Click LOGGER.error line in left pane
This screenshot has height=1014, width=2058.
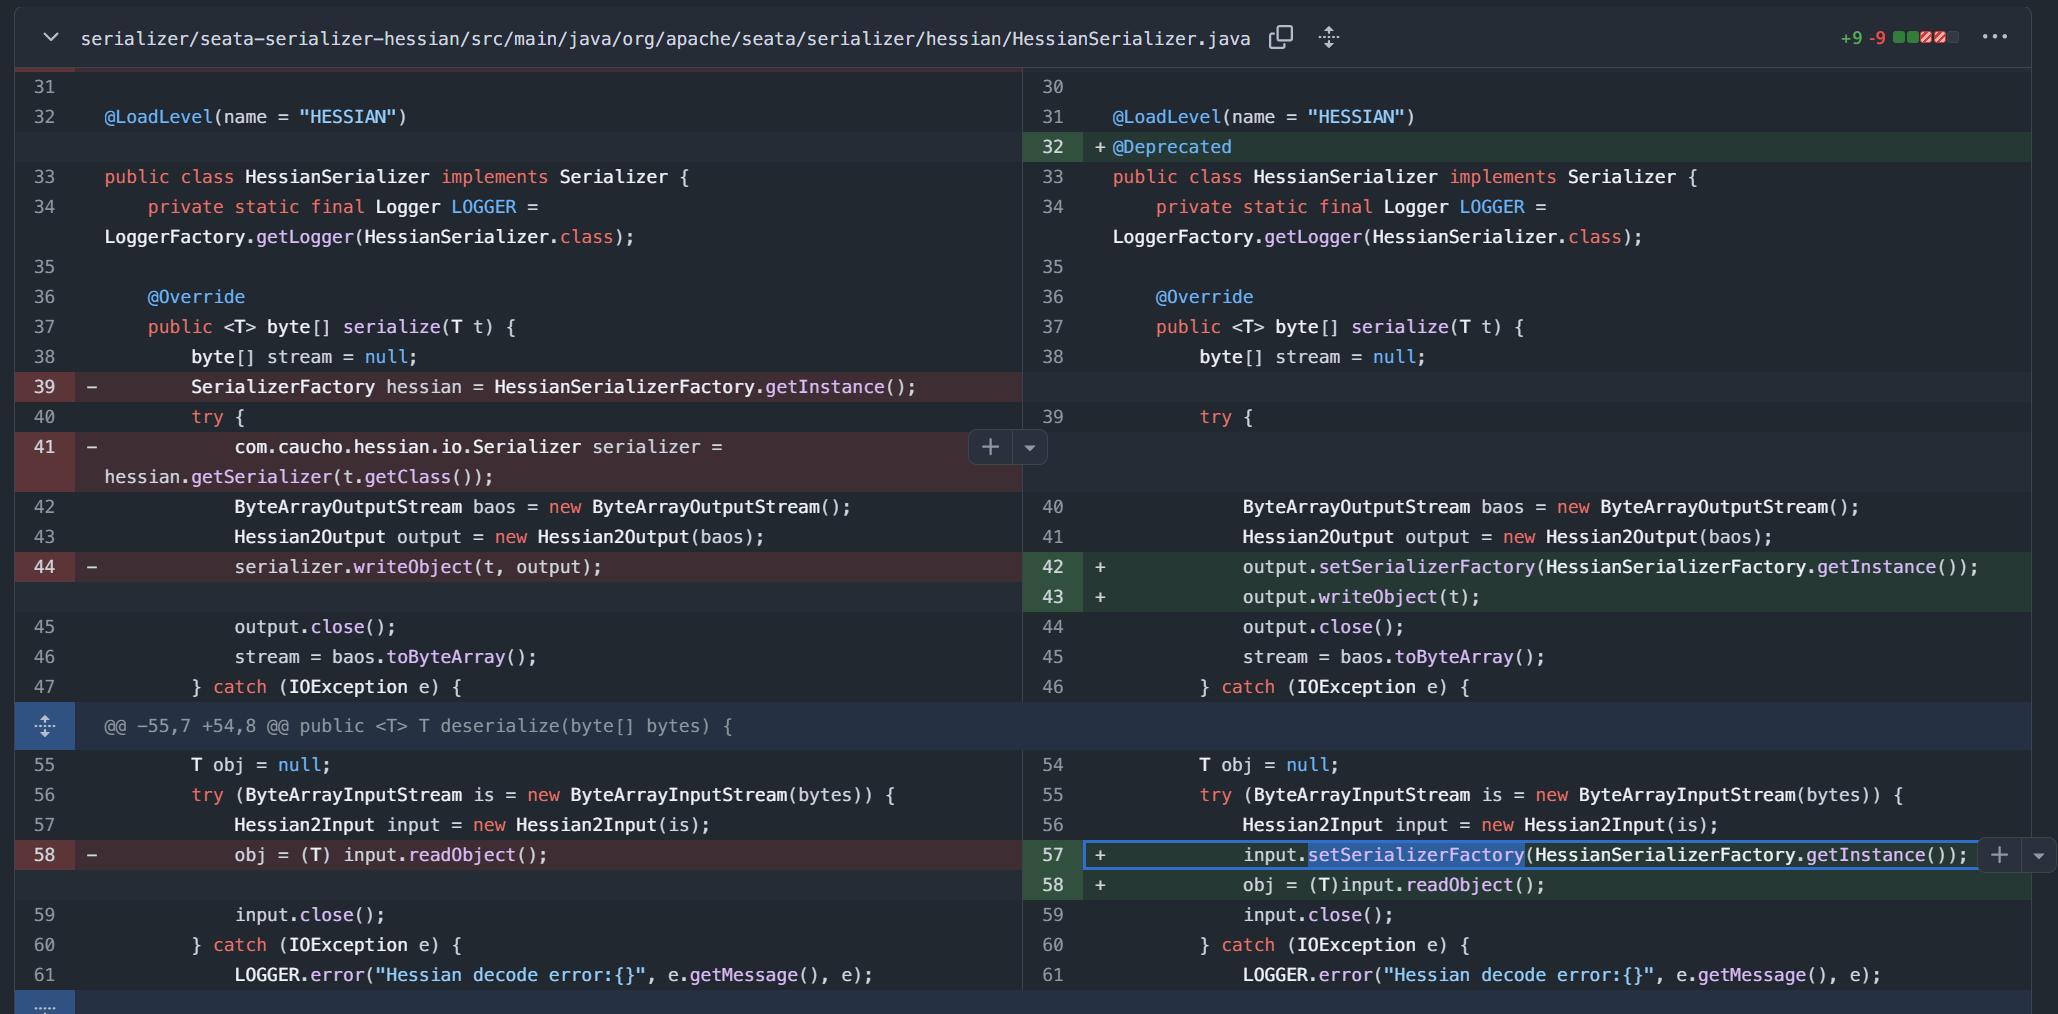(x=553, y=975)
